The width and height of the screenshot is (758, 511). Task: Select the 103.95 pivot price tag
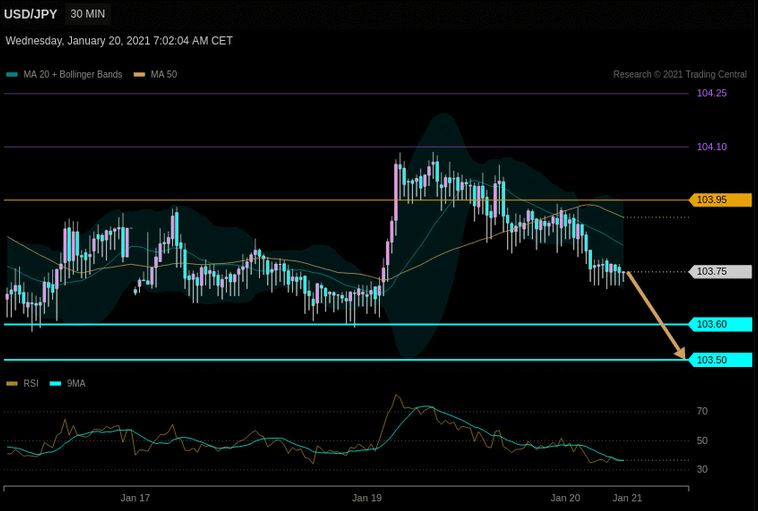720,200
